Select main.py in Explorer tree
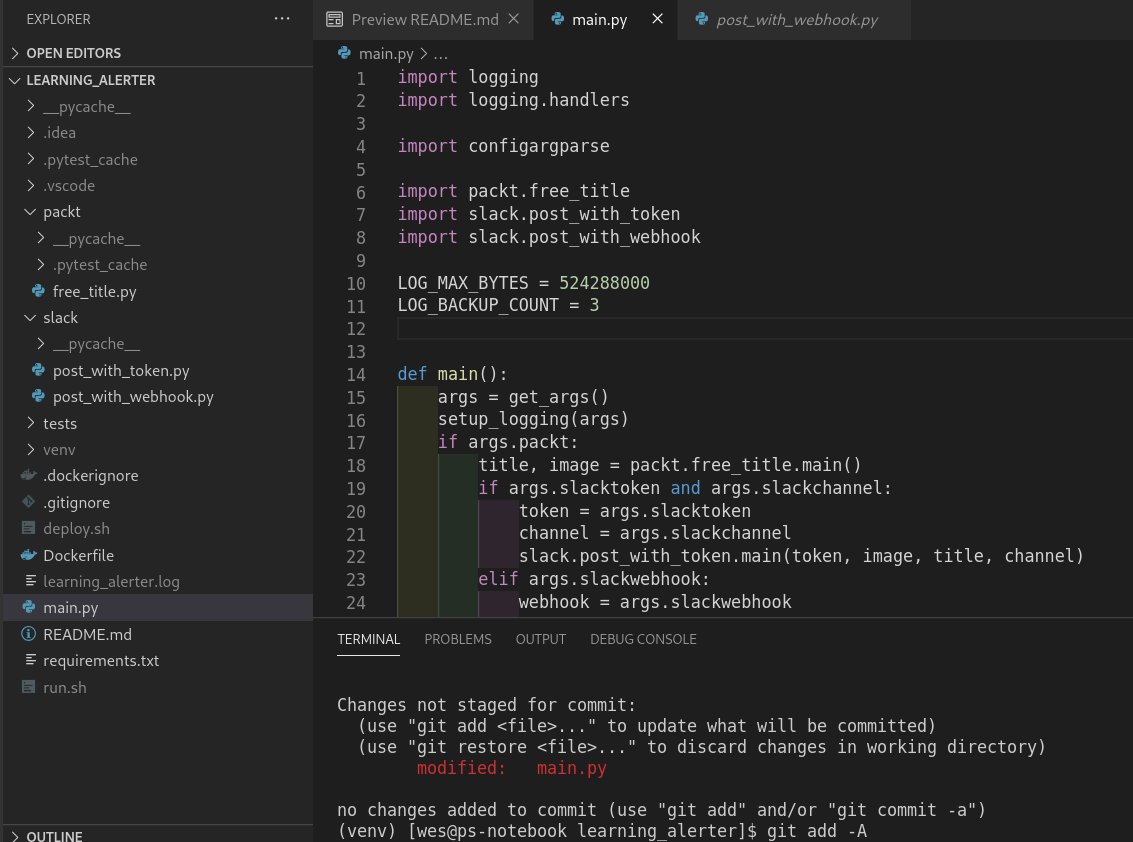The image size is (1133, 842). (70, 607)
